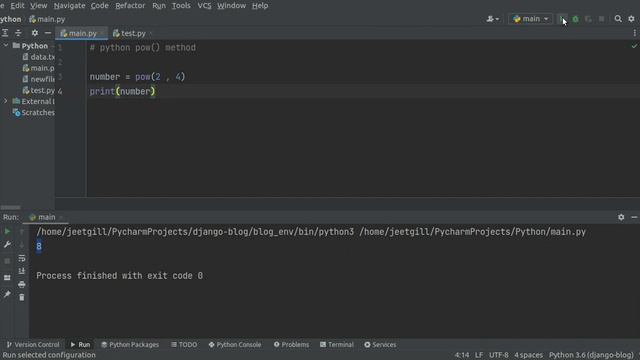The width and height of the screenshot is (640, 360).
Task: Open the Services tool window
Action: coord(380,345)
